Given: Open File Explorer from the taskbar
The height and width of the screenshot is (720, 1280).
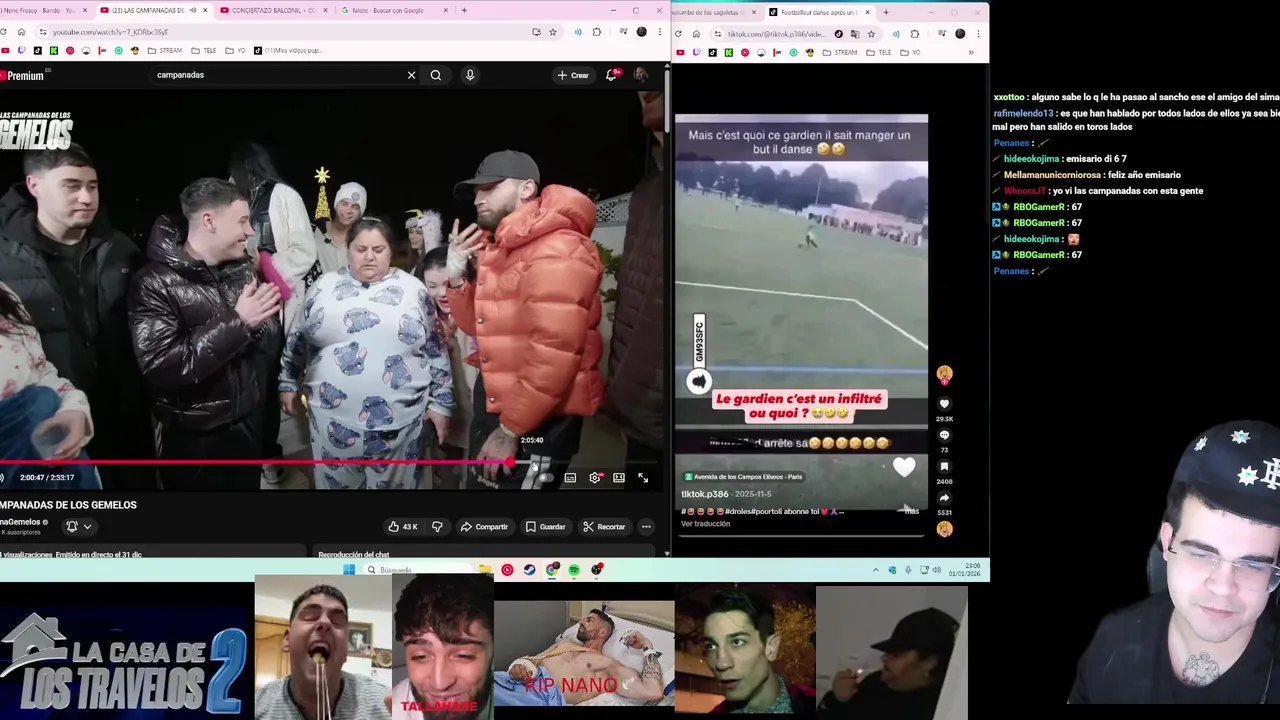Looking at the screenshot, I should pyautogui.click(x=485, y=570).
